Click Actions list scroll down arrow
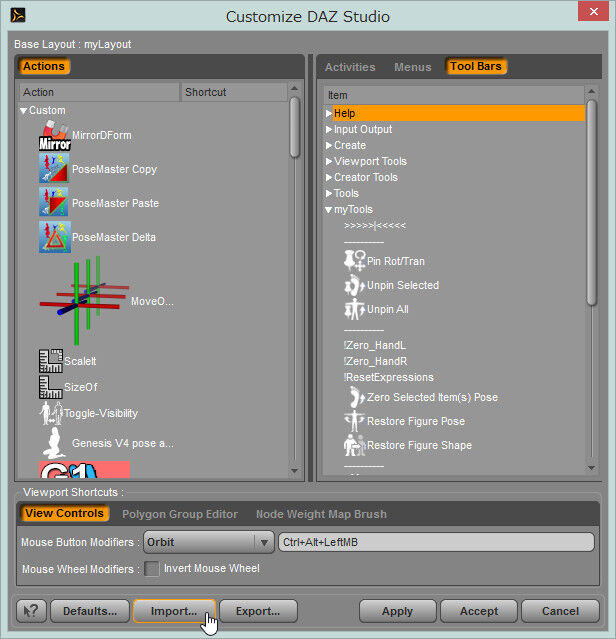616x639 pixels. 295,471
